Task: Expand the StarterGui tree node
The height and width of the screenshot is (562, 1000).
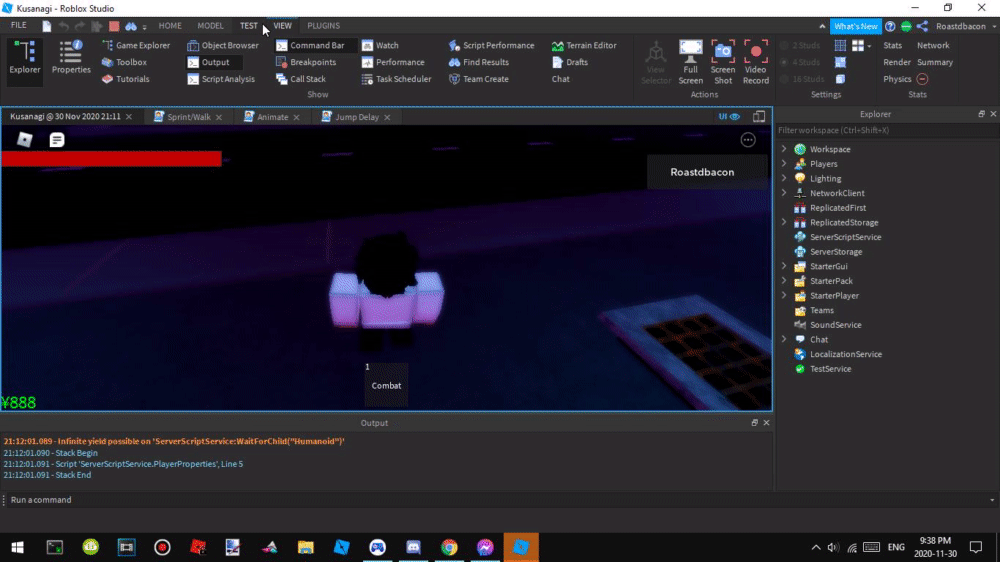Action: click(x=784, y=266)
